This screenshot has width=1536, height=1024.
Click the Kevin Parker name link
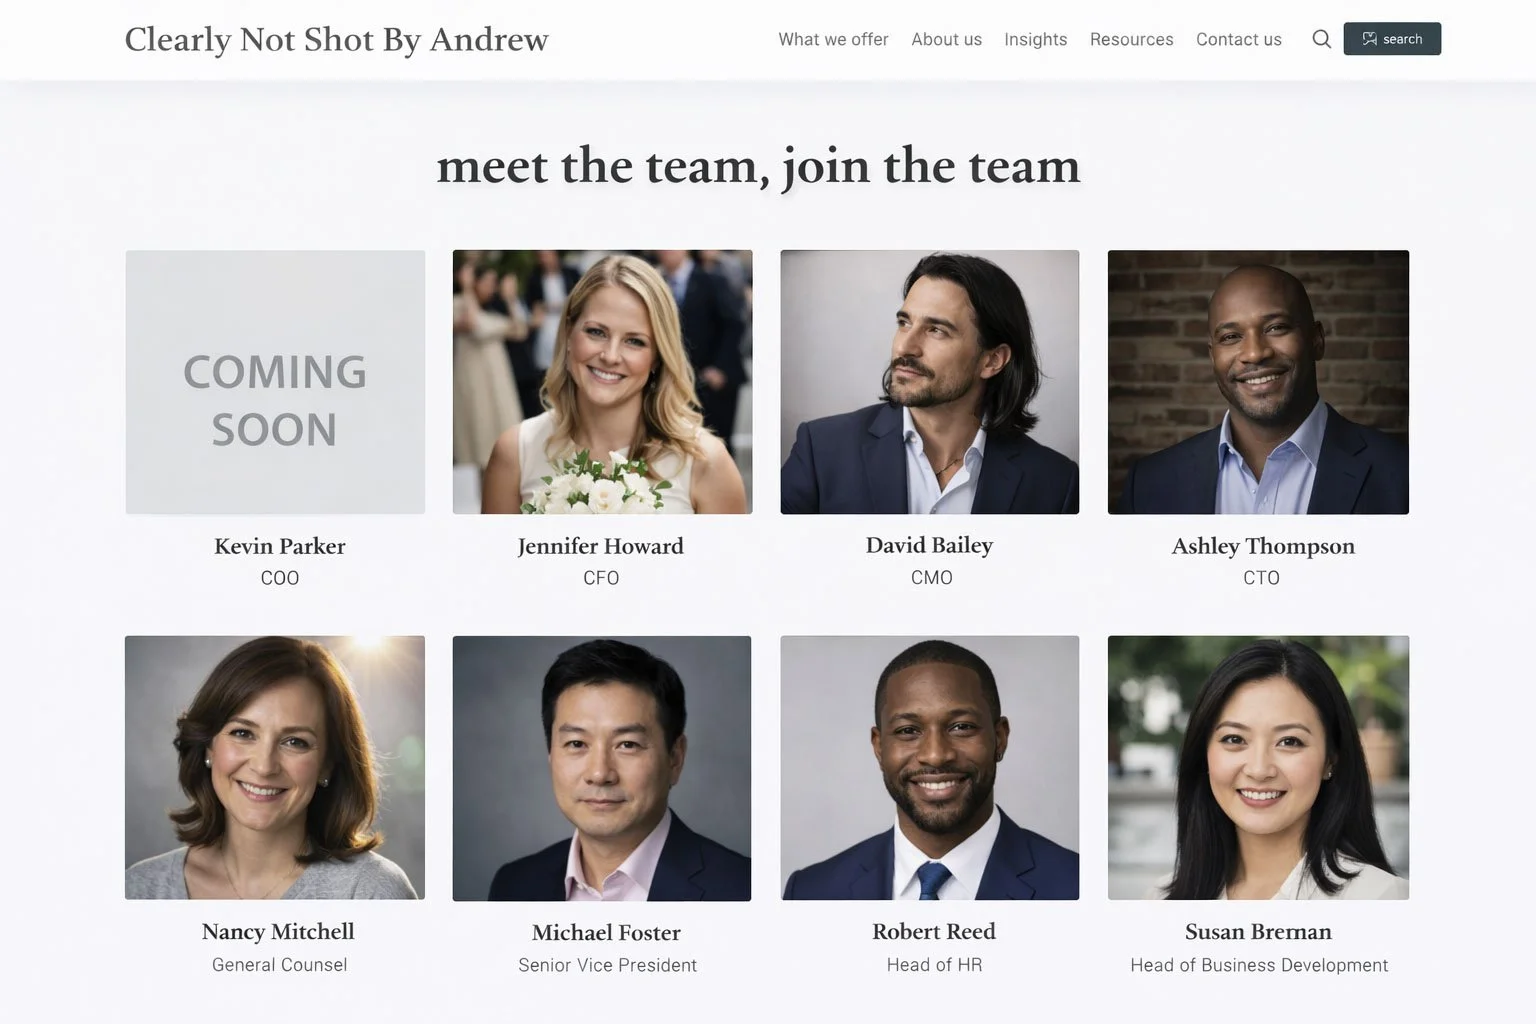tap(280, 546)
